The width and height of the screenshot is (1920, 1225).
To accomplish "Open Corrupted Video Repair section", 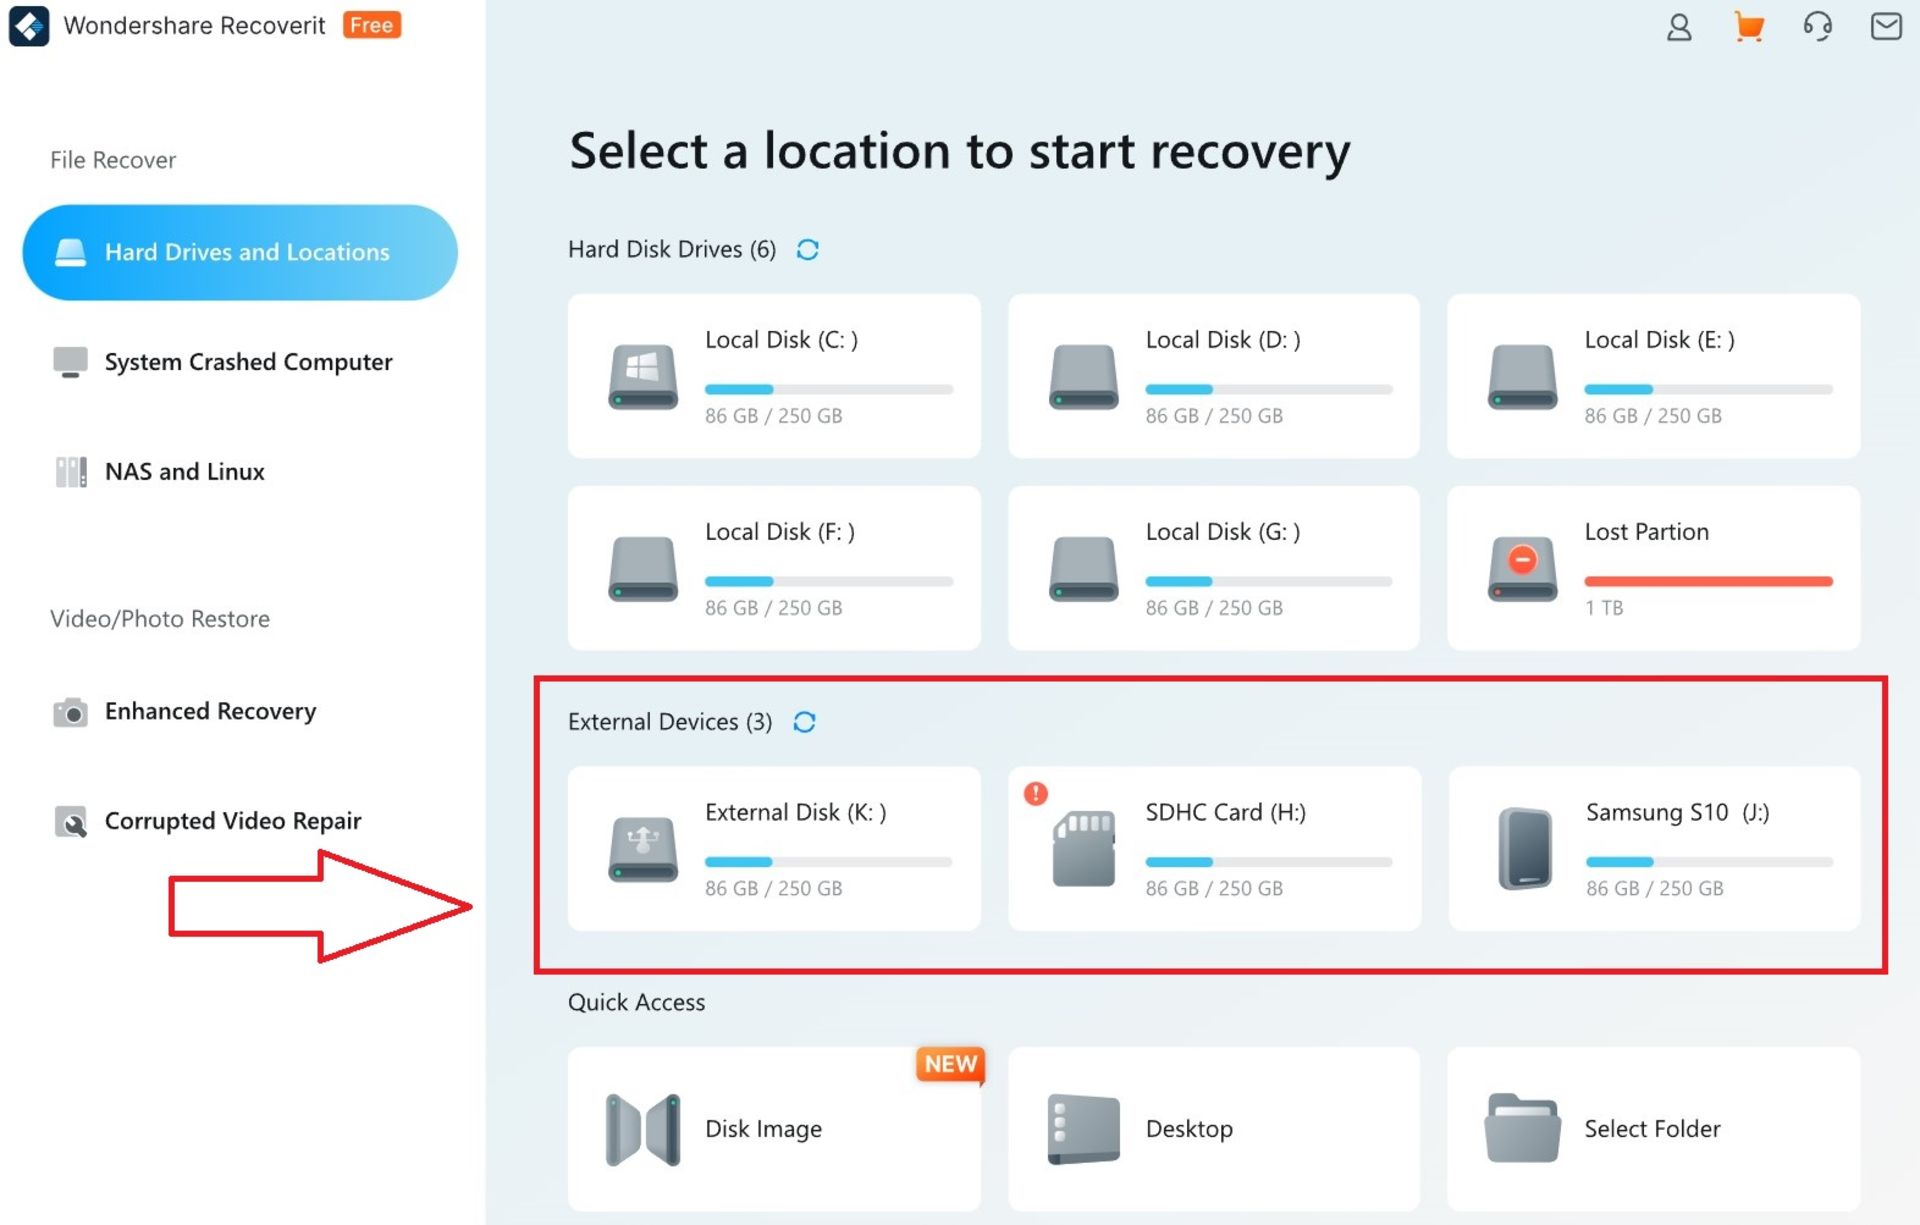I will [x=233, y=821].
